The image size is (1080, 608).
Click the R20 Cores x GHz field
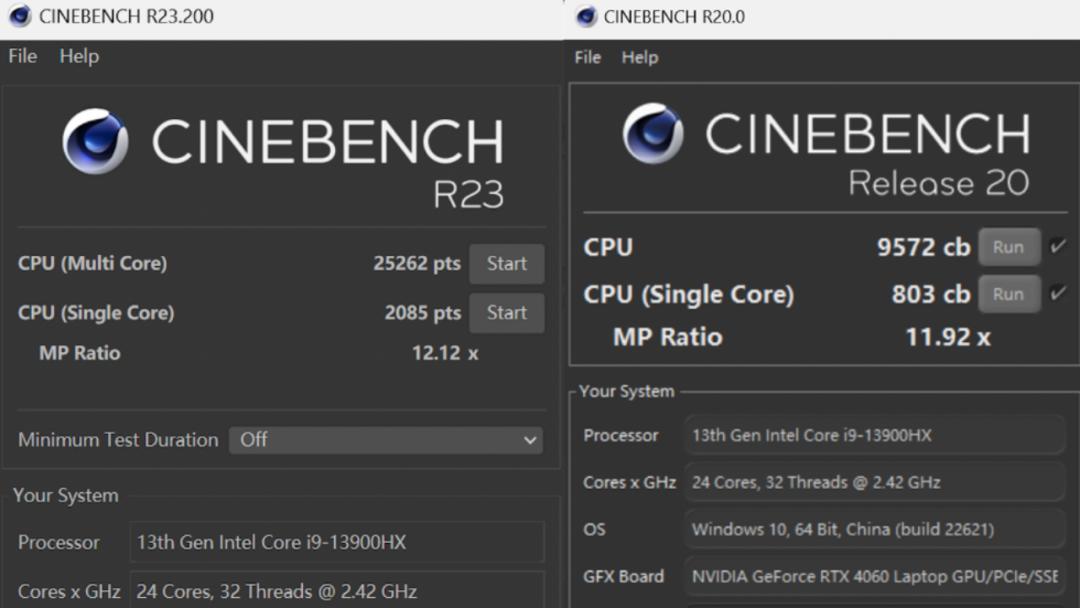click(874, 482)
